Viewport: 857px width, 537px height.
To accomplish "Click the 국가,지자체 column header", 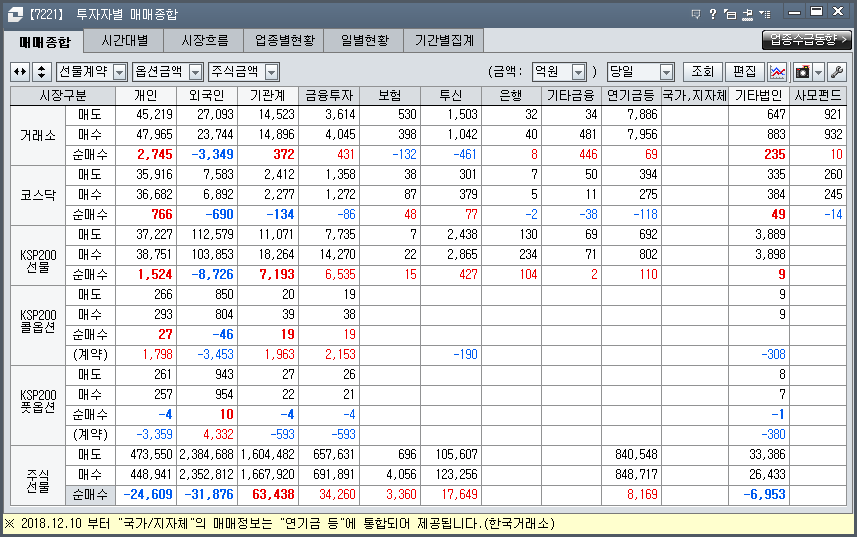I will [695, 96].
